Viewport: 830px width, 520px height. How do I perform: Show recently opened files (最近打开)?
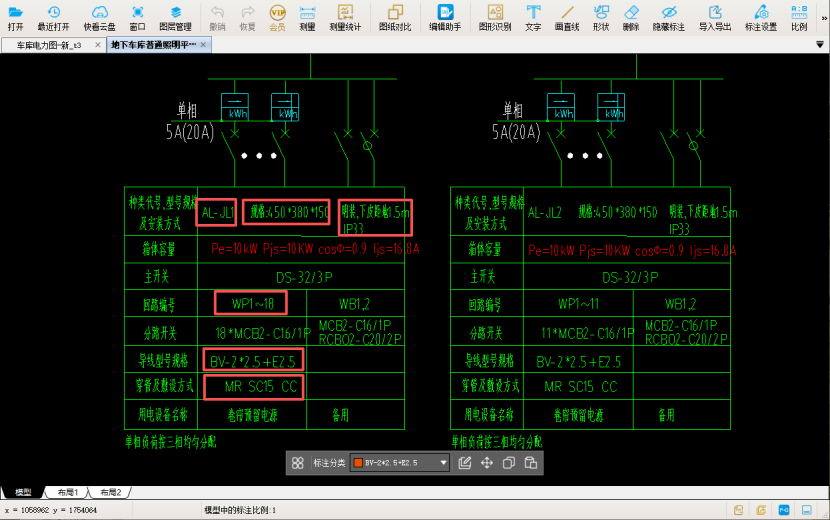pyautogui.click(x=53, y=17)
